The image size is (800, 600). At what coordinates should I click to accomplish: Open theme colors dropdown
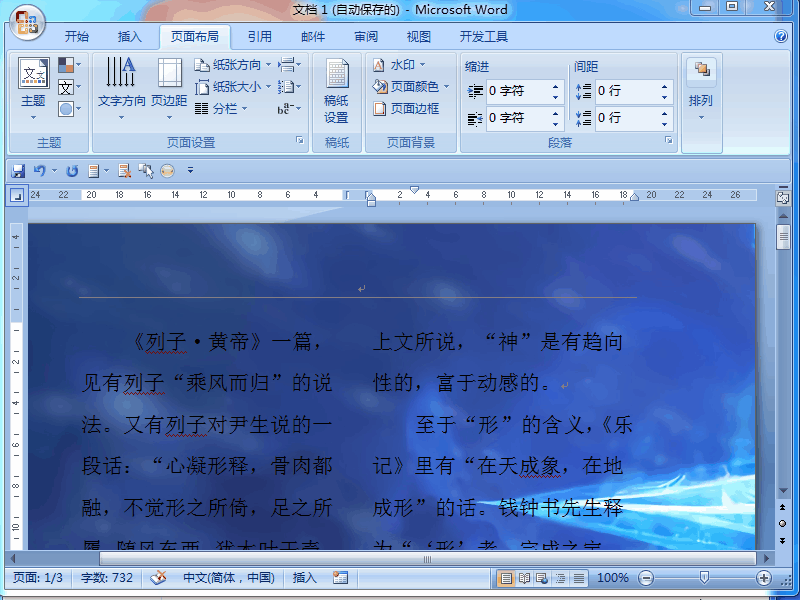[69, 65]
